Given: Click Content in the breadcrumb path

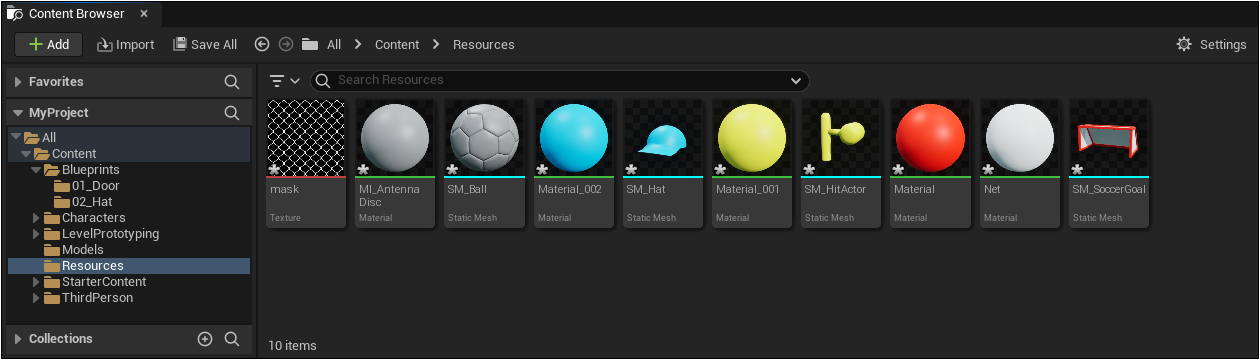Looking at the screenshot, I should [397, 44].
